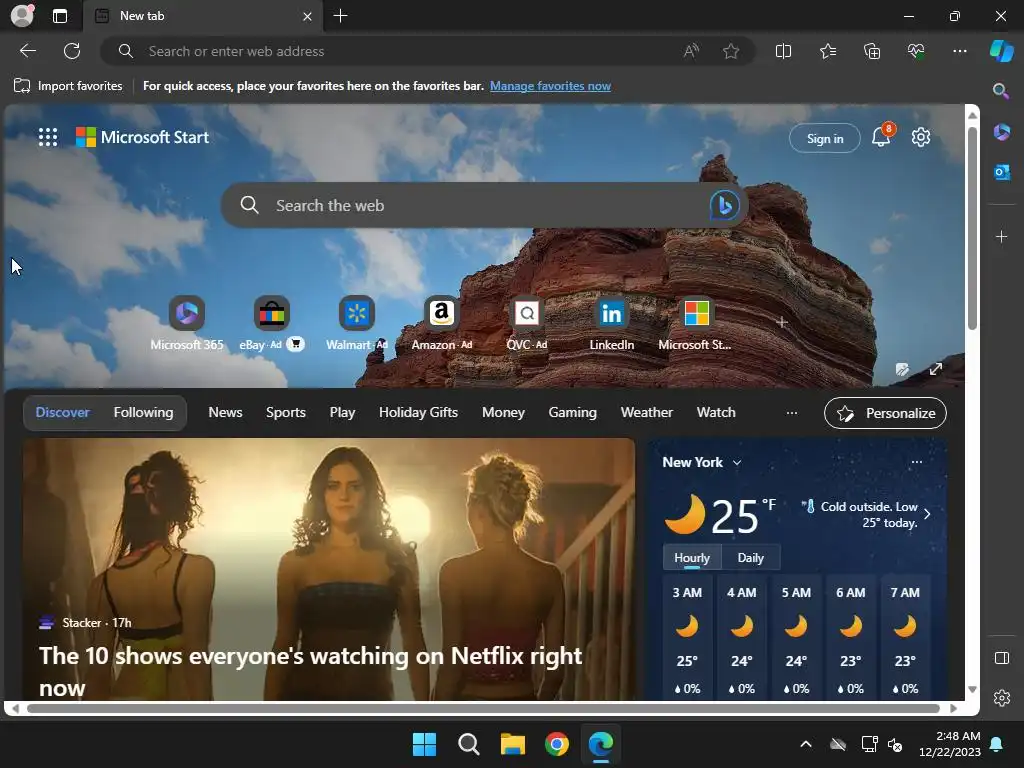The height and width of the screenshot is (768, 1024).
Task: Open the notifications bell with 8 badge
Action: click(x=882, y=136)
